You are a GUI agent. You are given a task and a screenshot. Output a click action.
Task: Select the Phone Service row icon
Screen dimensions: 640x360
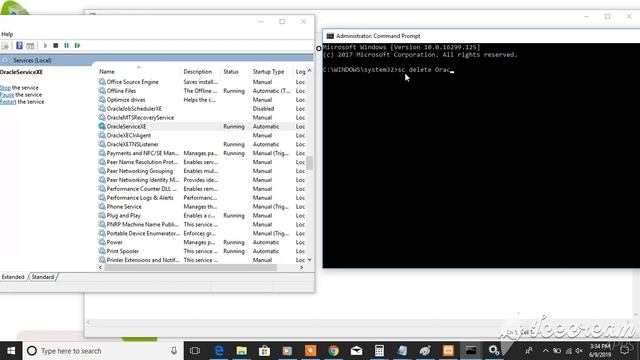tap(102, 207)
